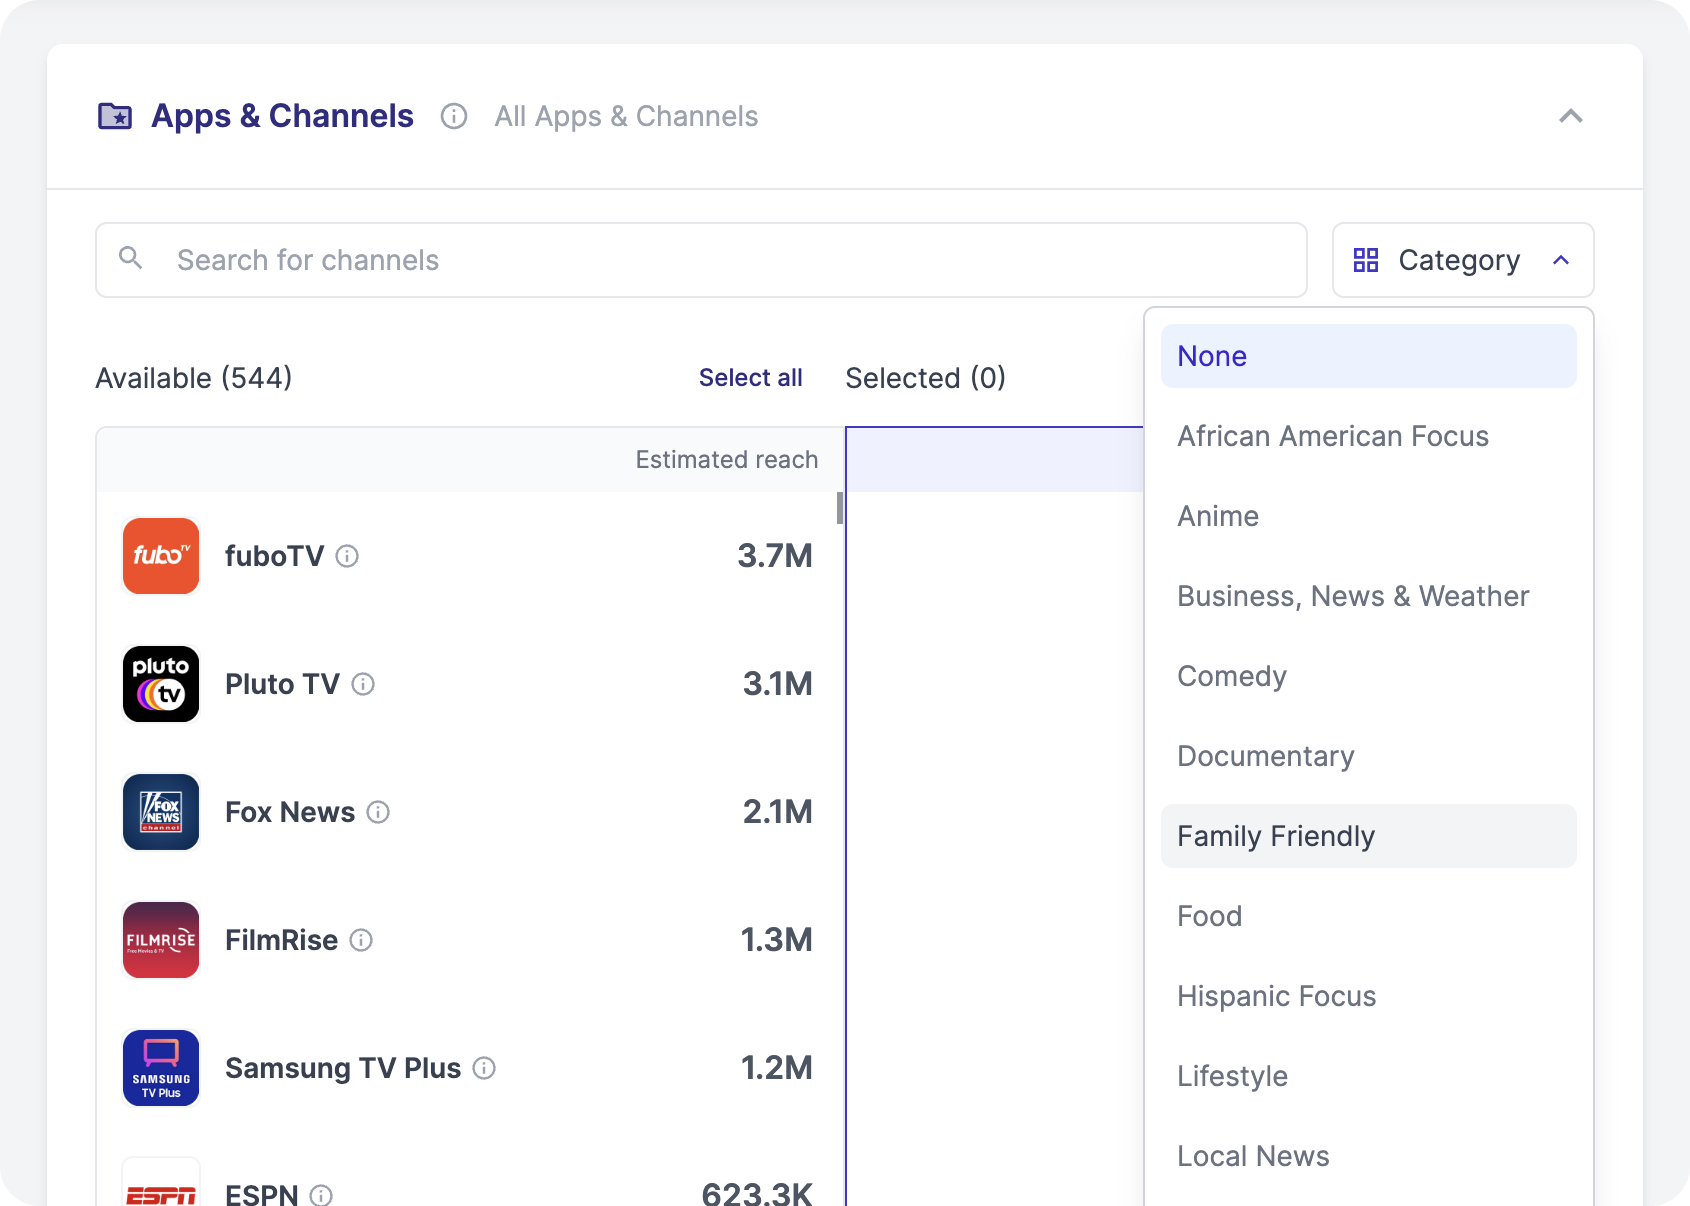Click the fuboTV 3.7M reach value
Image resolution: width=1690 pixels, height=1206 pixels.
pyautogui.click(x=775, y=556)
